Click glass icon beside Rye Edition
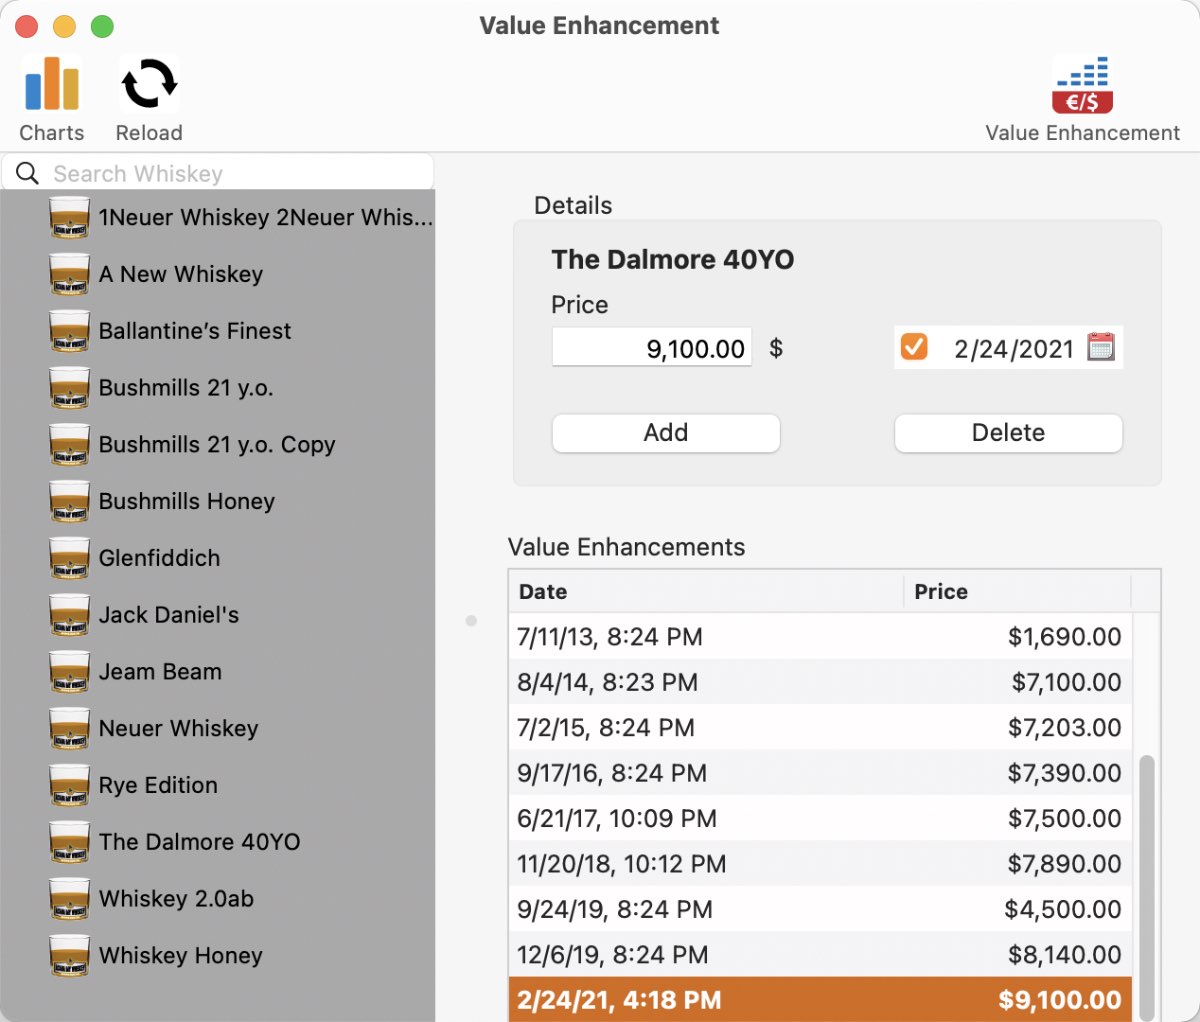The height and width of the screenshot is (1022, 1200). pos(70,785)
